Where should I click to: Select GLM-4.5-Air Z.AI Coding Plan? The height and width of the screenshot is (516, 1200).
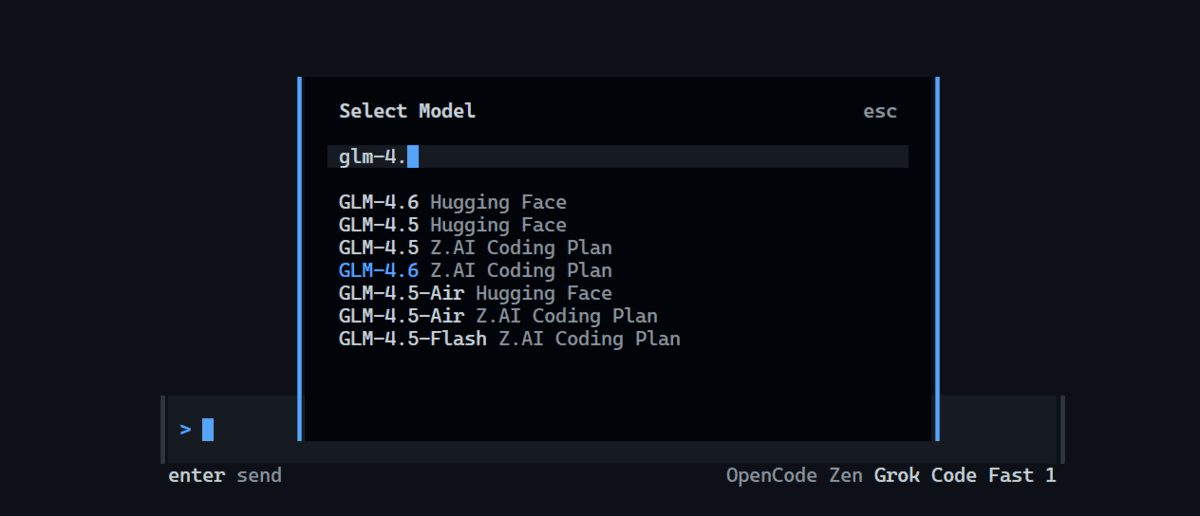point(498,317)
